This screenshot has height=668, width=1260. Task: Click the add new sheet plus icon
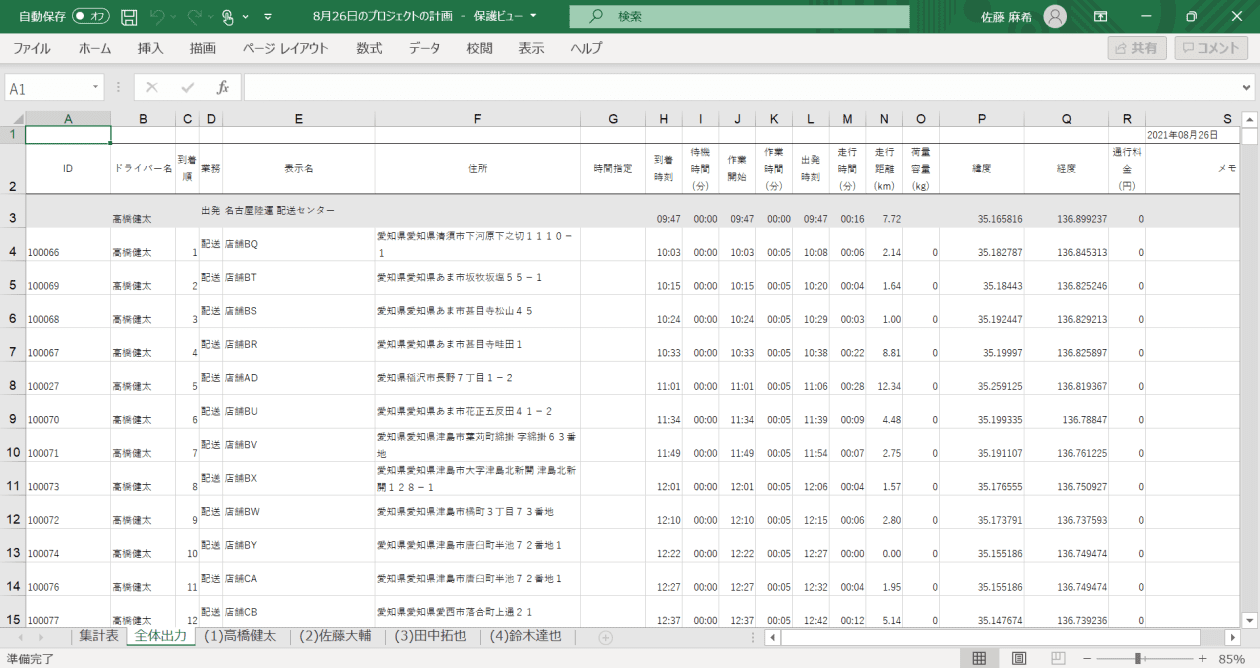[x=605, y=637]
